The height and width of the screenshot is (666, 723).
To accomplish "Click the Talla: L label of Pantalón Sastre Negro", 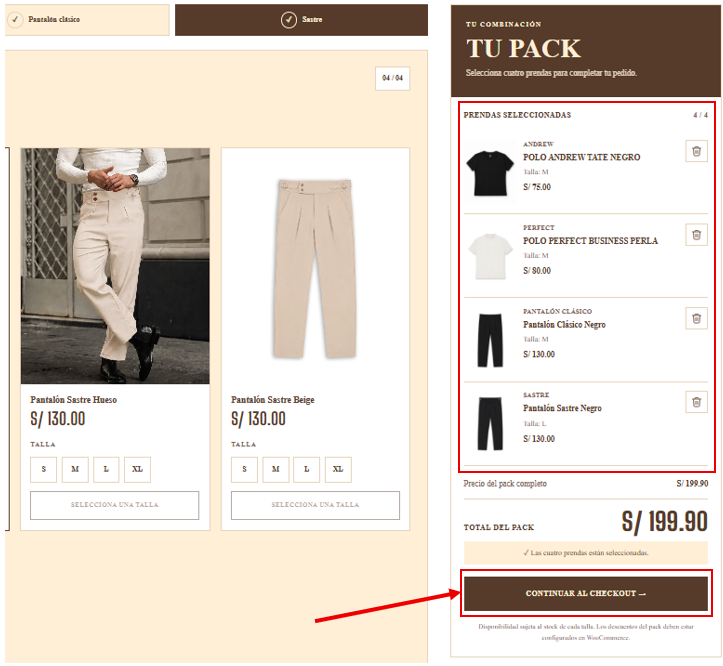I will (x=534, y=423).
